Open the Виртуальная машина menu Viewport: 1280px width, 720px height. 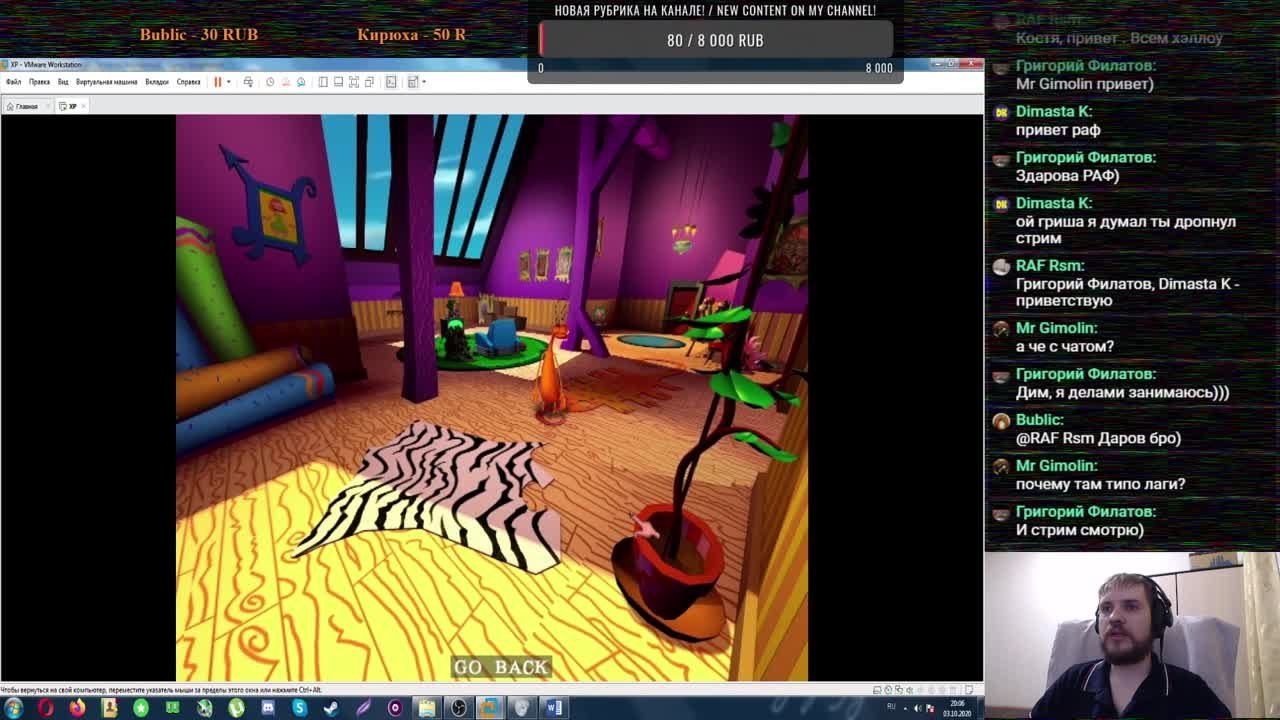click(106, 82)
